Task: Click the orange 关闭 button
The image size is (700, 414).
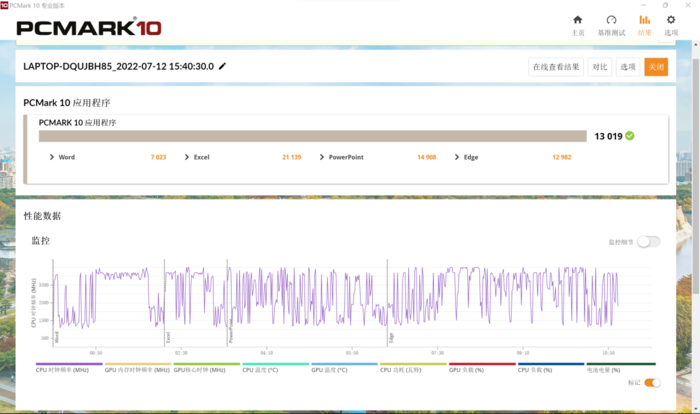Action: (x=656, y=67)
